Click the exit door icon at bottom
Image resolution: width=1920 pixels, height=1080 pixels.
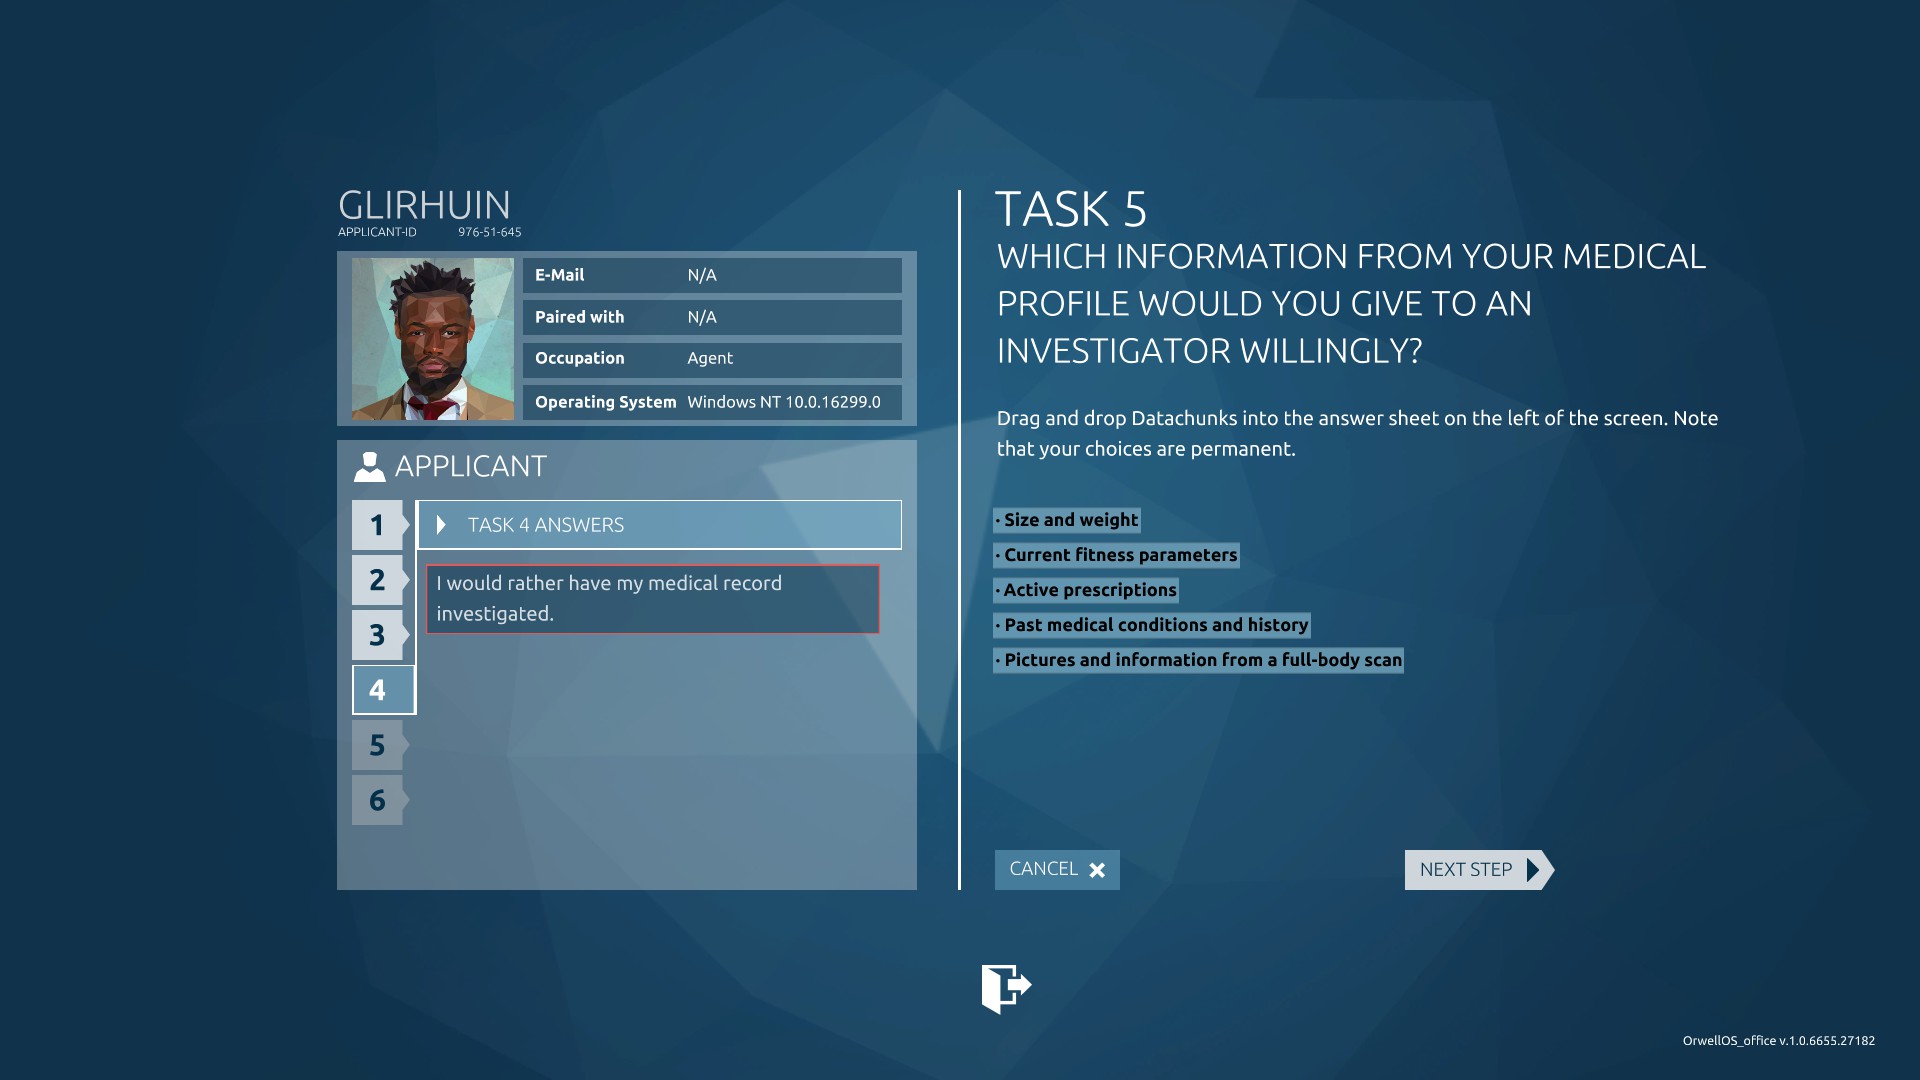[x=1006, y=988]
